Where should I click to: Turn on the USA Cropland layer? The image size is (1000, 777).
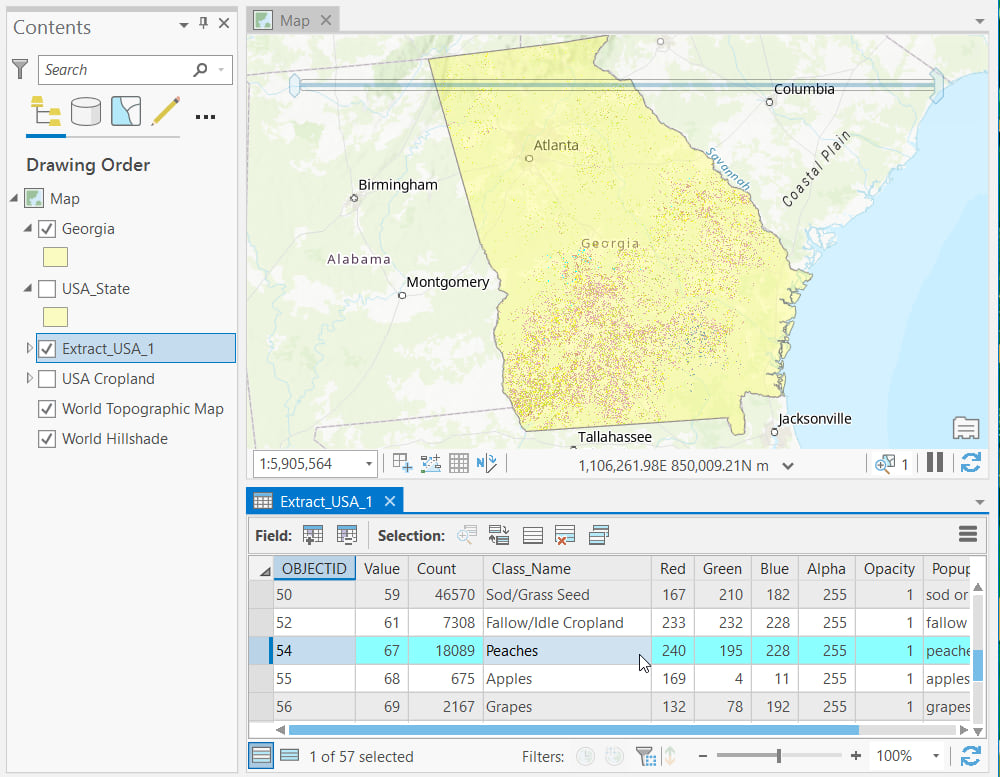click(46, 379)
